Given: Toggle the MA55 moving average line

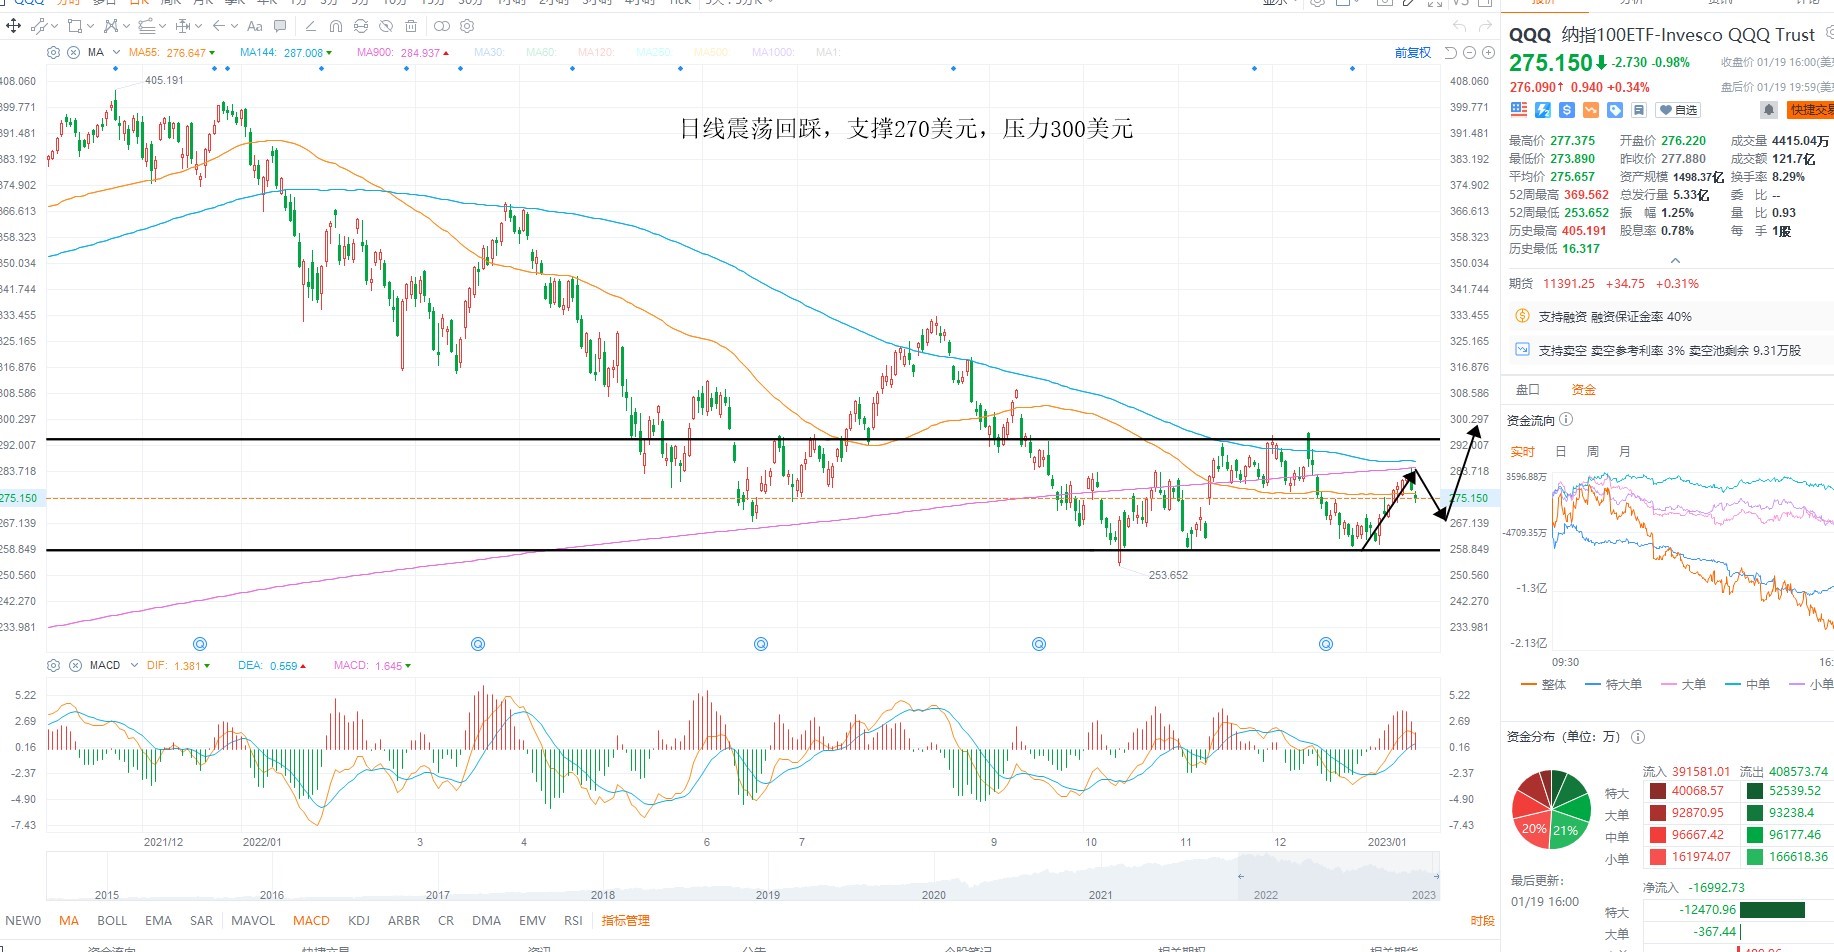Looking at the screenshot, I should point(172,52).
